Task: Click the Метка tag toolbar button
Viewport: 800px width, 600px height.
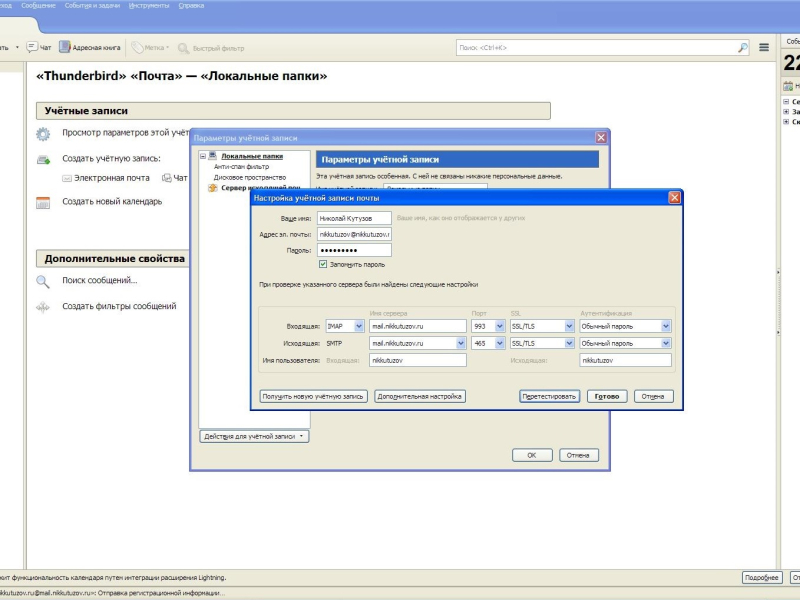Action: click(x=150, y=47)
